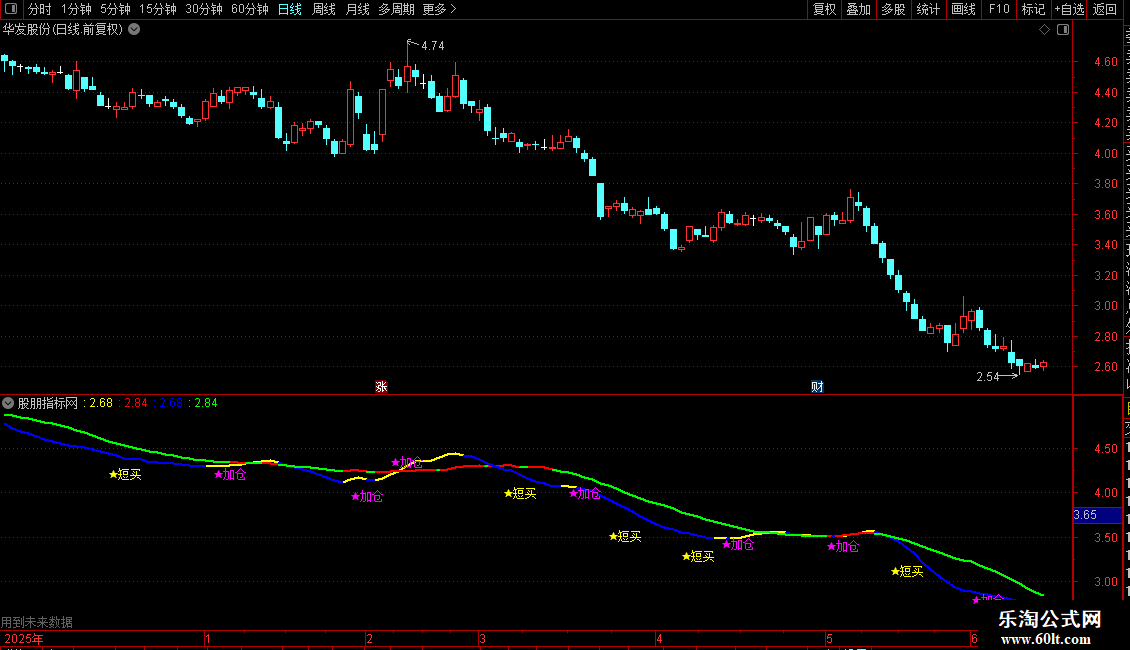Click month 2 on the time axis
The height and width of the screenshot is (650, 1130).
click(369, 638)
